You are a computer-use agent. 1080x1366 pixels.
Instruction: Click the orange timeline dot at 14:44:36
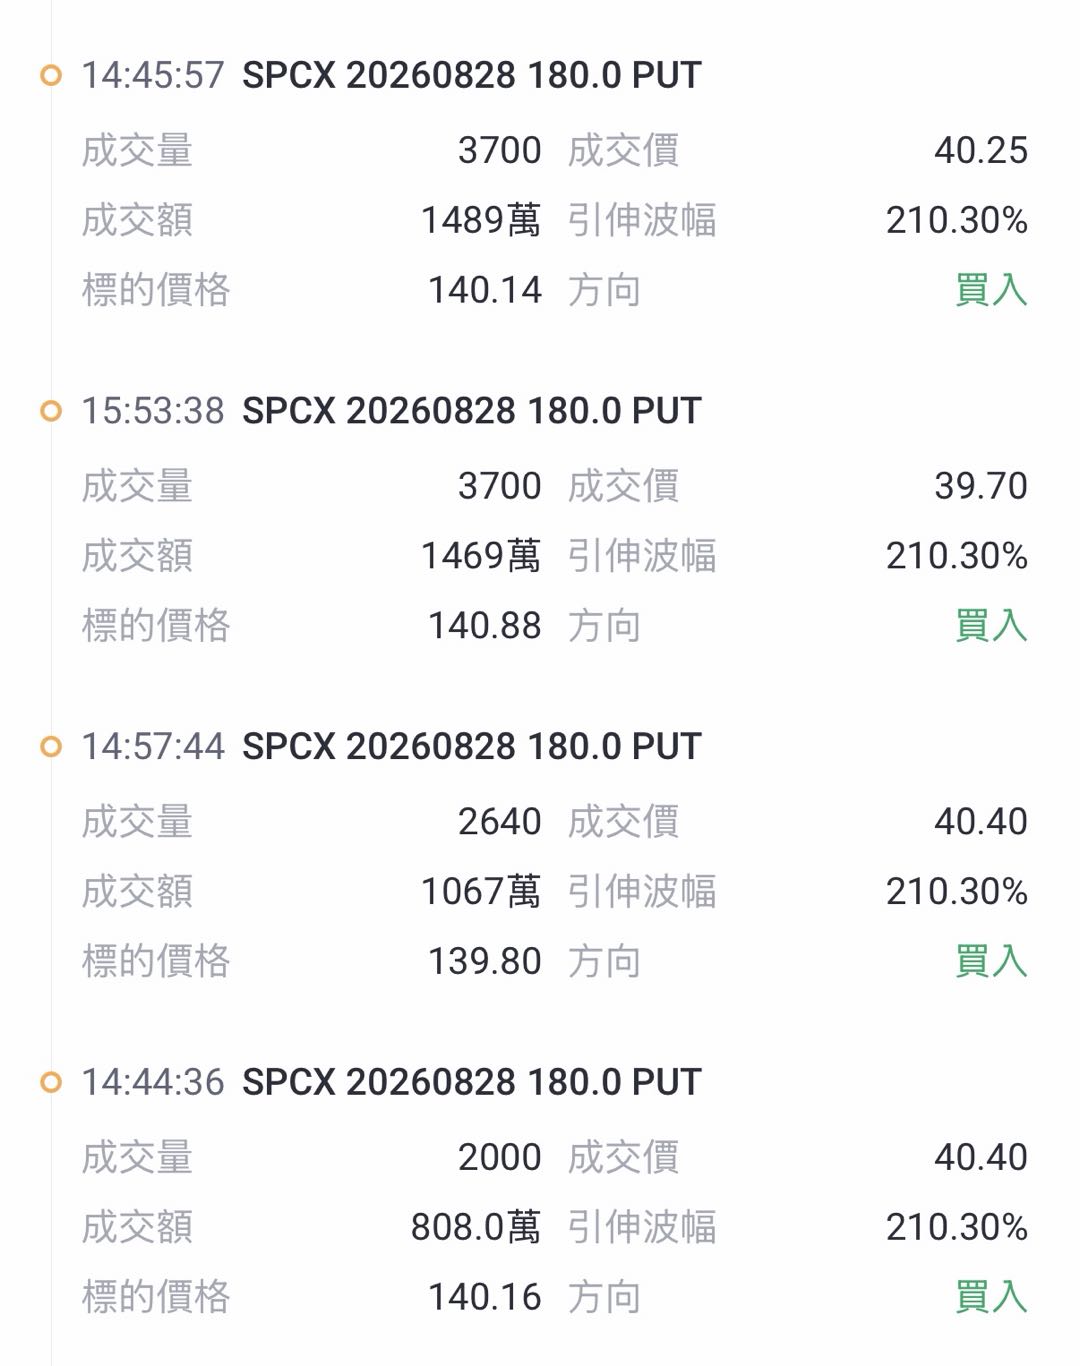pos(50,1082)
